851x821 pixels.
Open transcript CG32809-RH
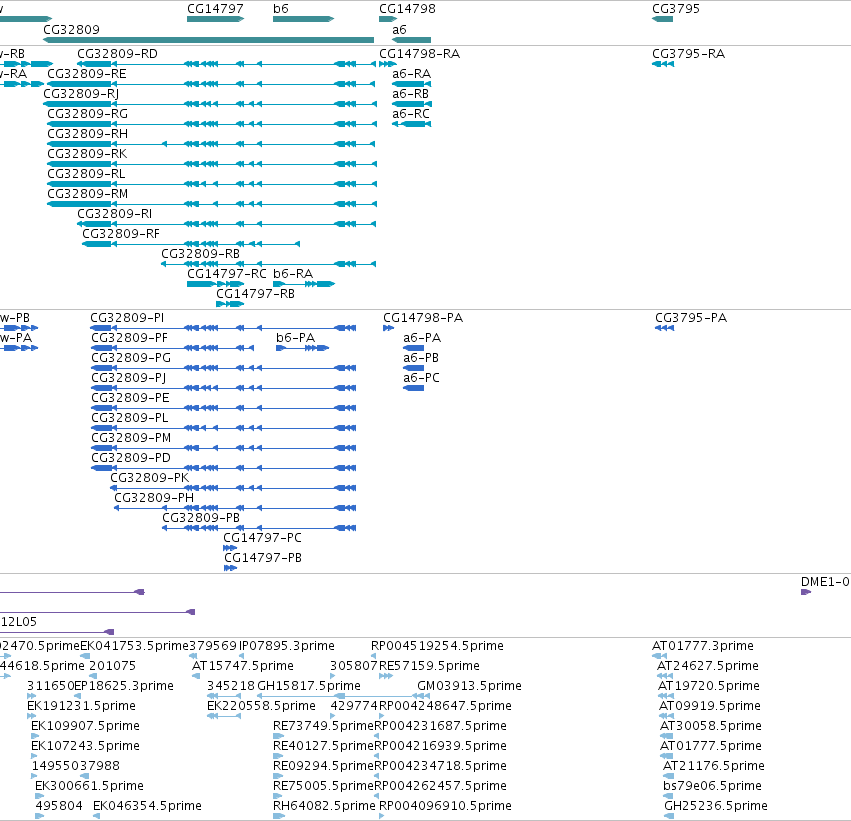click(211, 144)
